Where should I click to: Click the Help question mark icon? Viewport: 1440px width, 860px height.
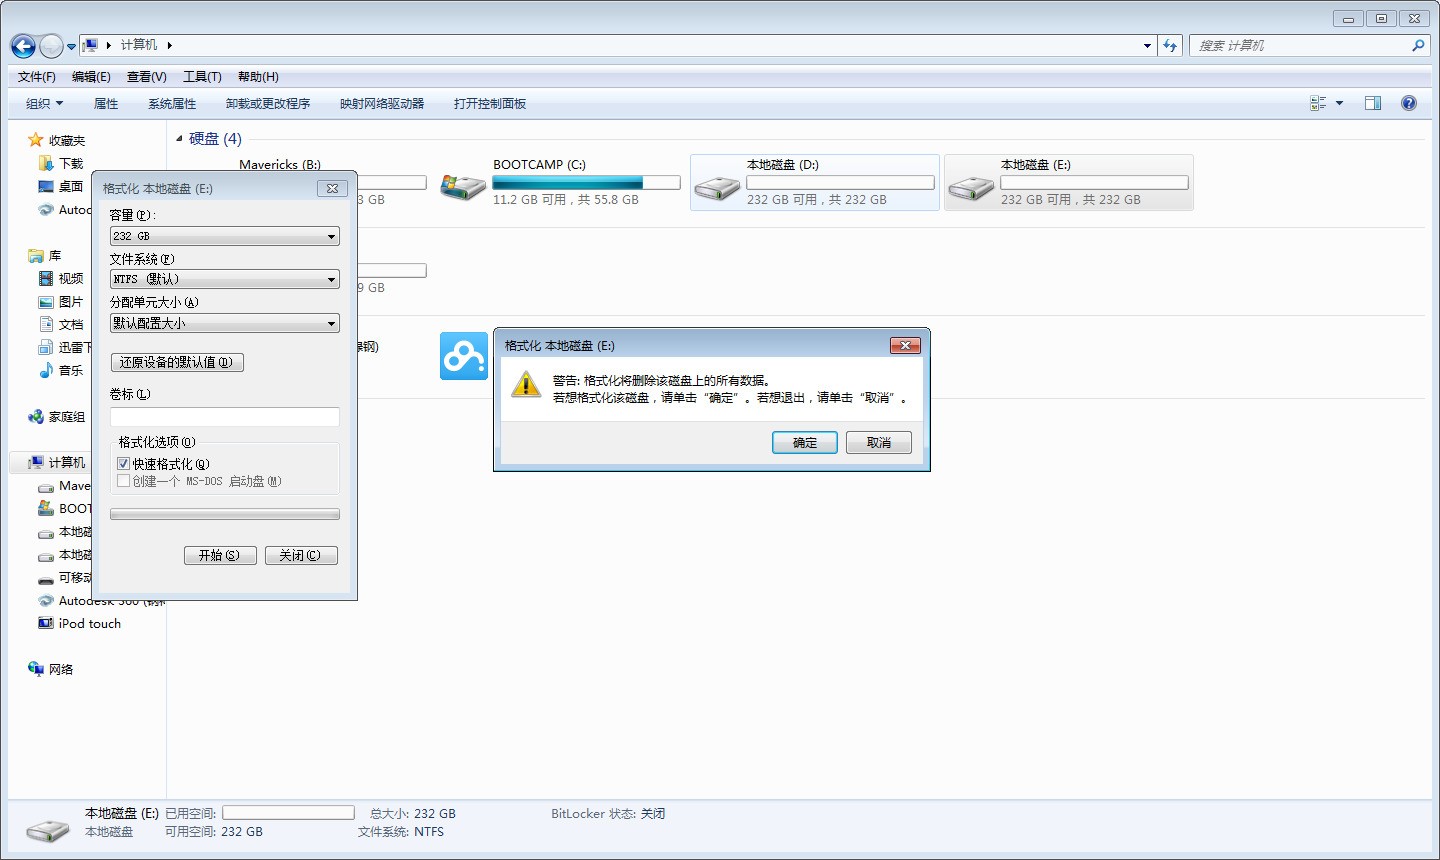(x=1409, y=102)
